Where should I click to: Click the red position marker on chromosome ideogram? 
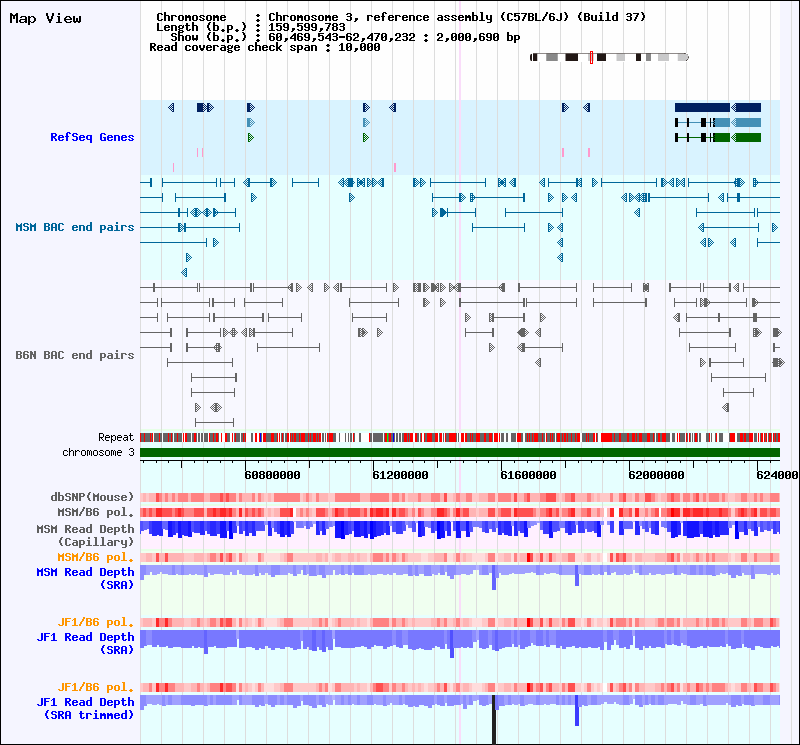pos(591,57)
